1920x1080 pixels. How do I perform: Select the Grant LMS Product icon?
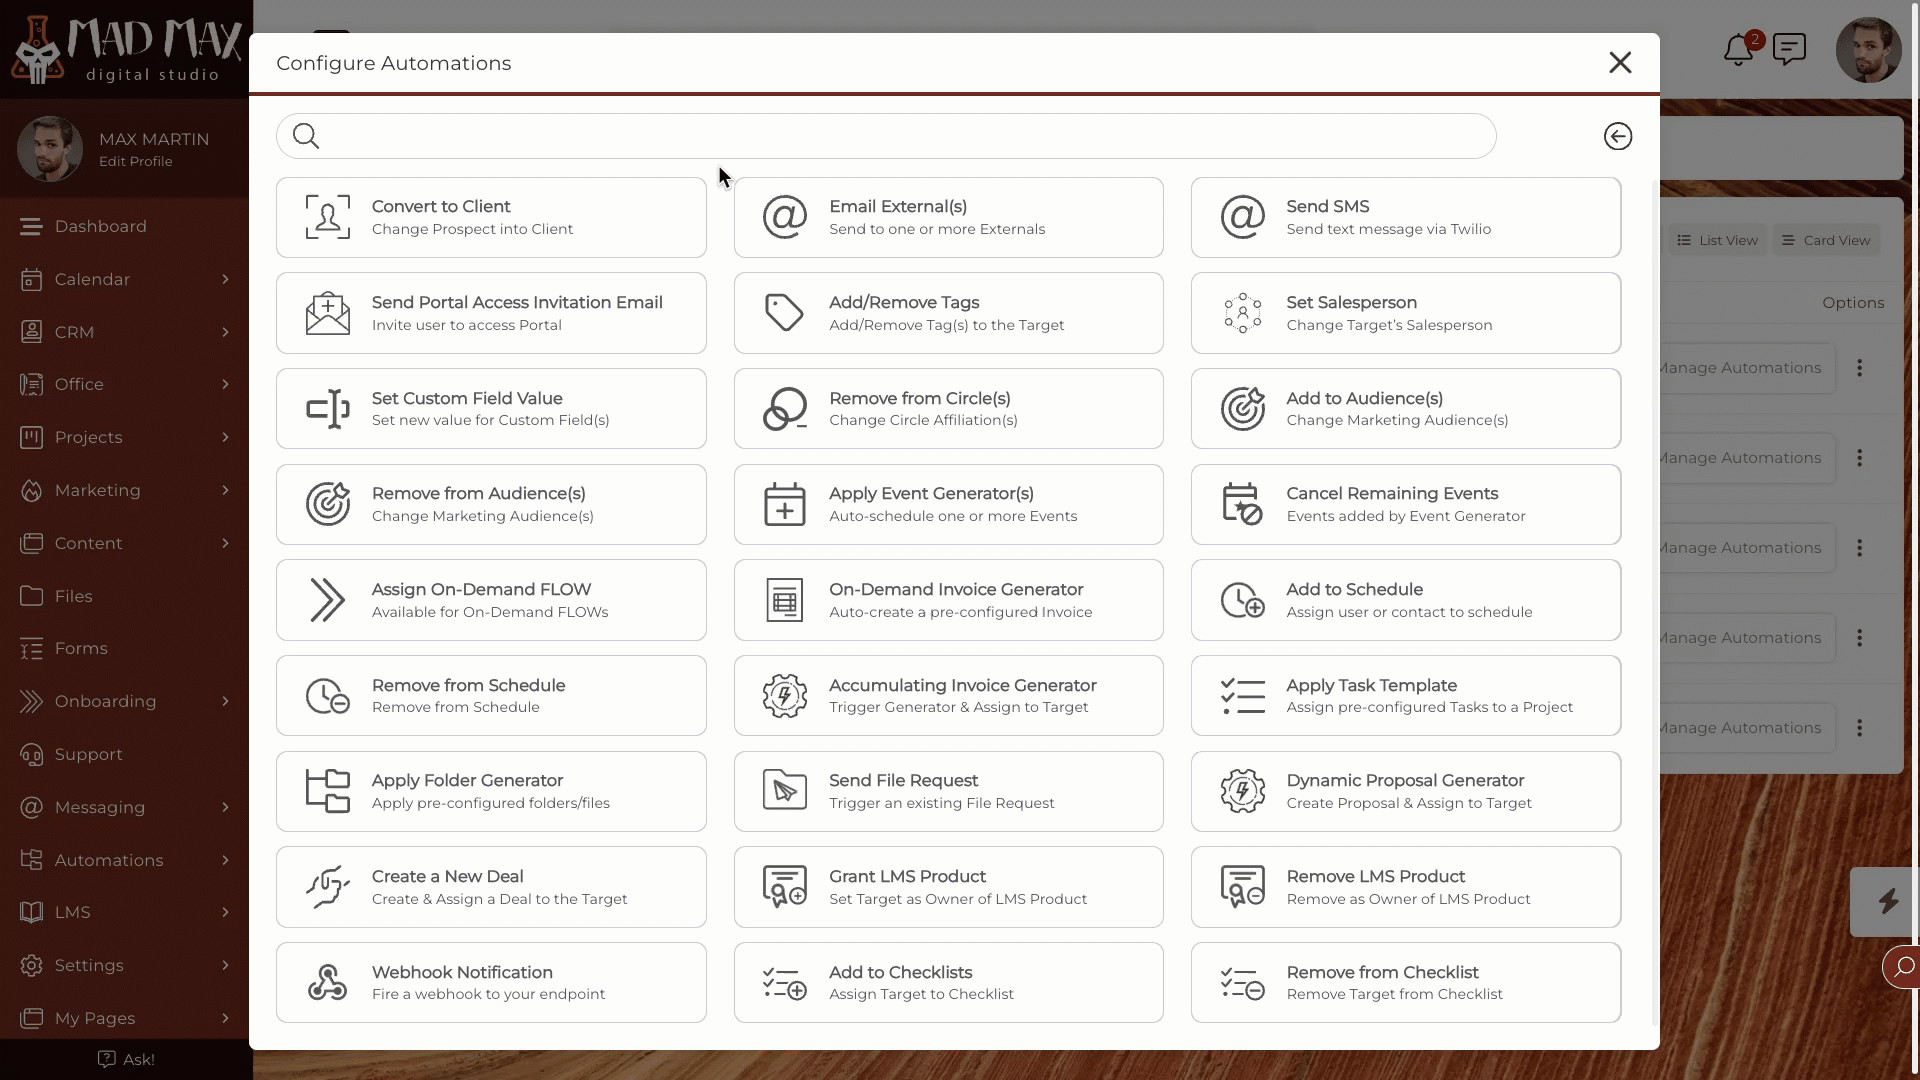785,886
